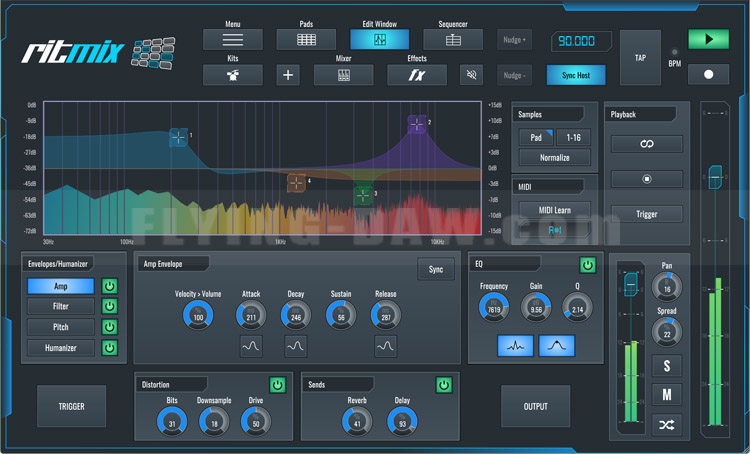Click the Velocity > Volume knob
The image size is (750, 454).
point(198,315)
